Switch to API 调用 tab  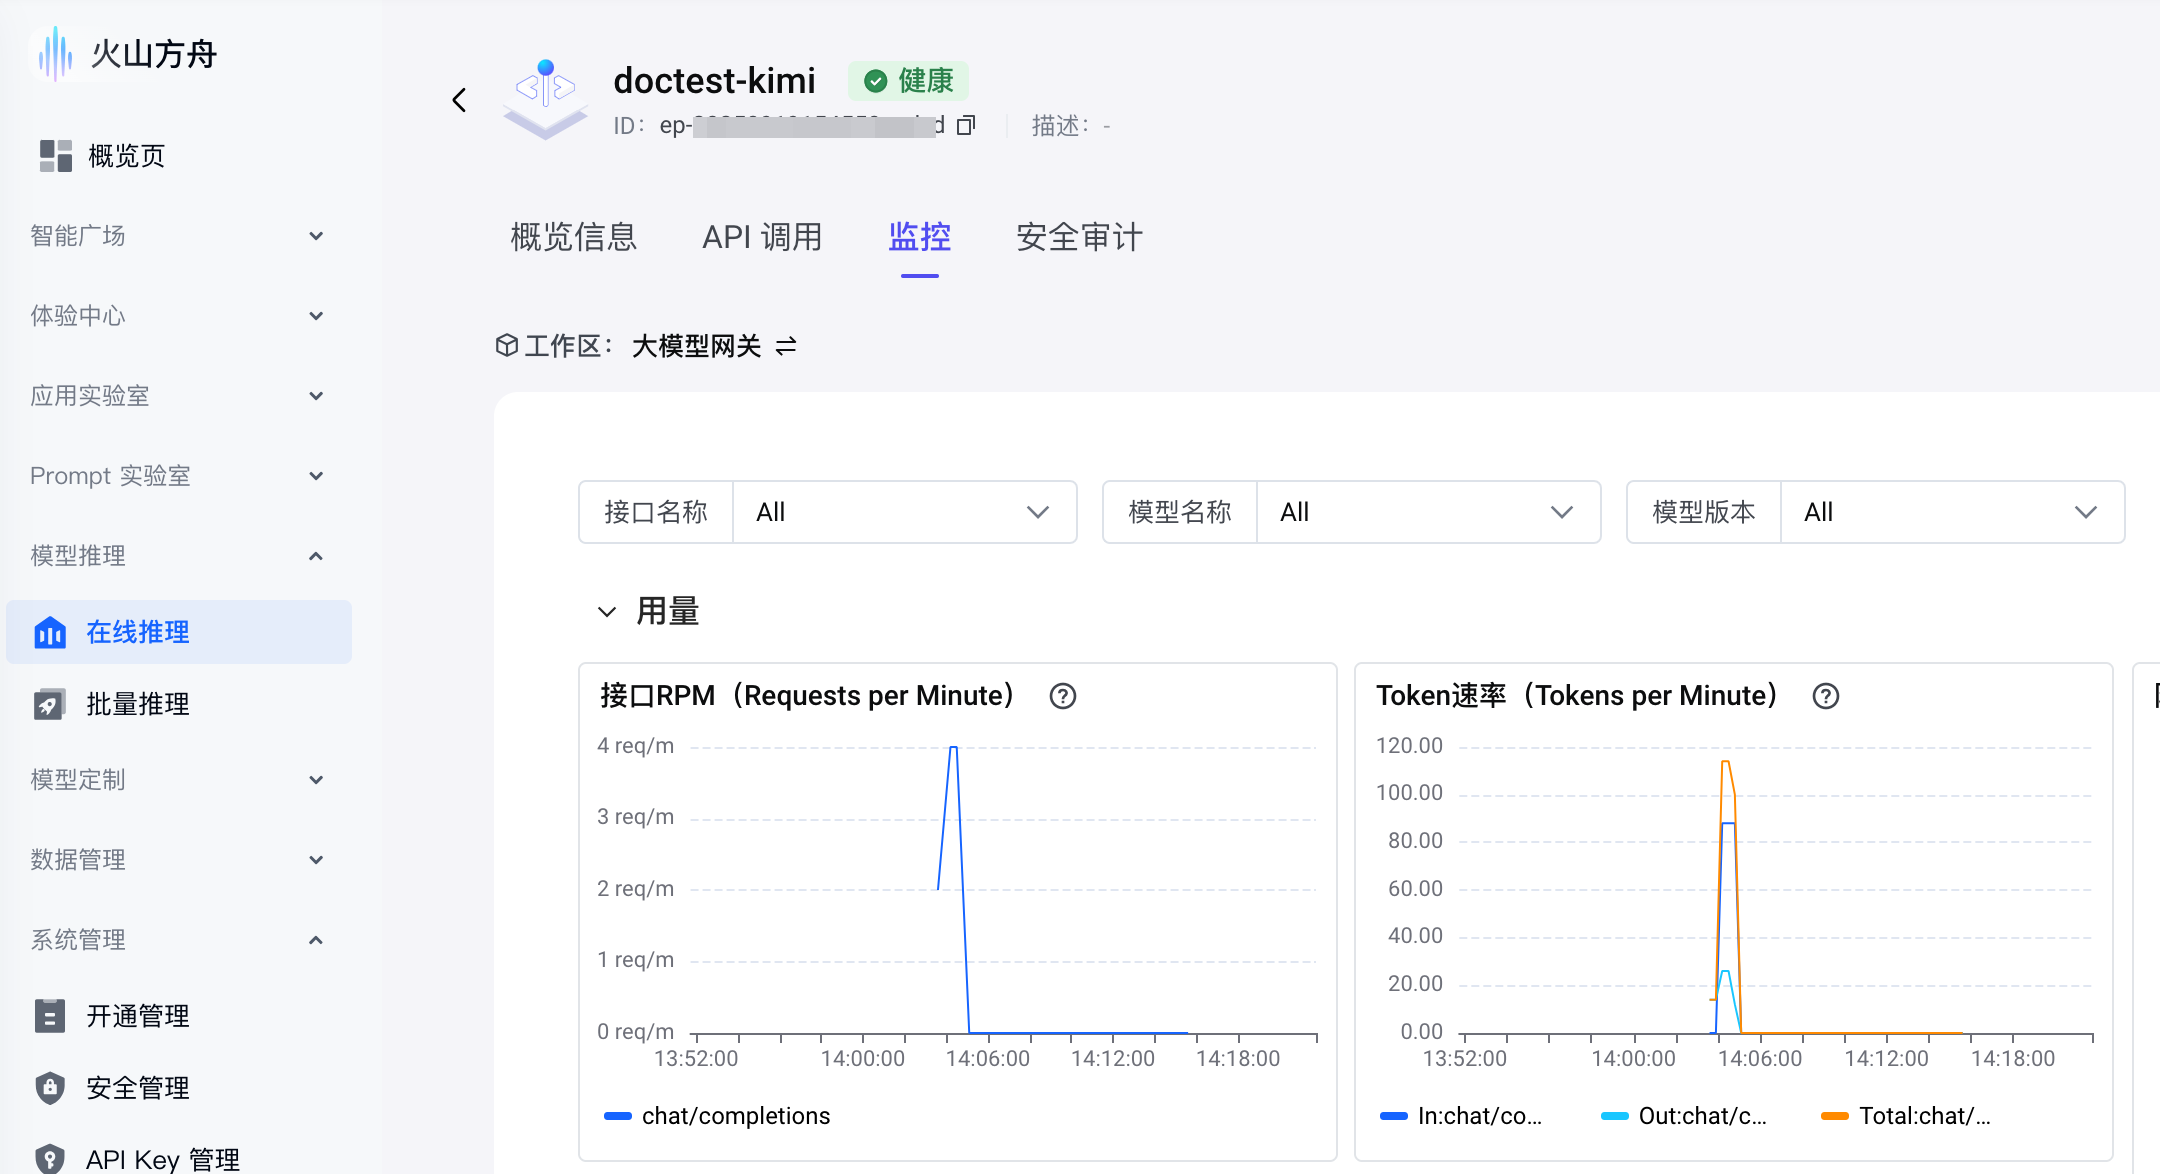(x=762, y=237)
